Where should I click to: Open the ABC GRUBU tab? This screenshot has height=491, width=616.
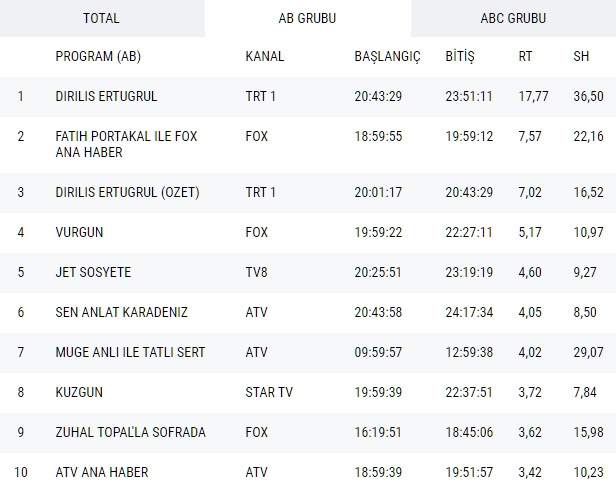[513, 18]
